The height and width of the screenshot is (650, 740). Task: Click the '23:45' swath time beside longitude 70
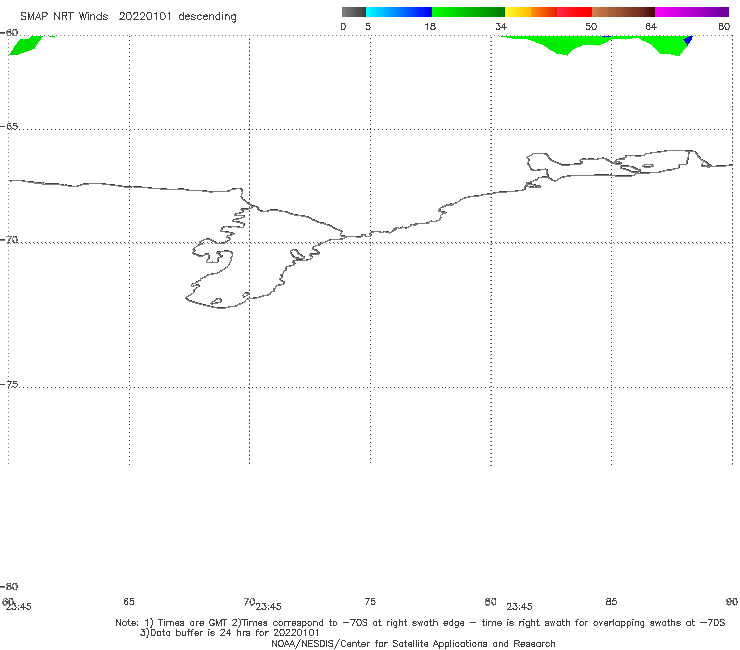tap(269, 607)
